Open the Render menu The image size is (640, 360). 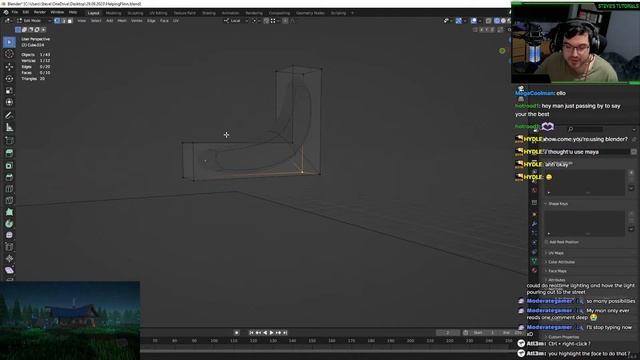point(40,13)
